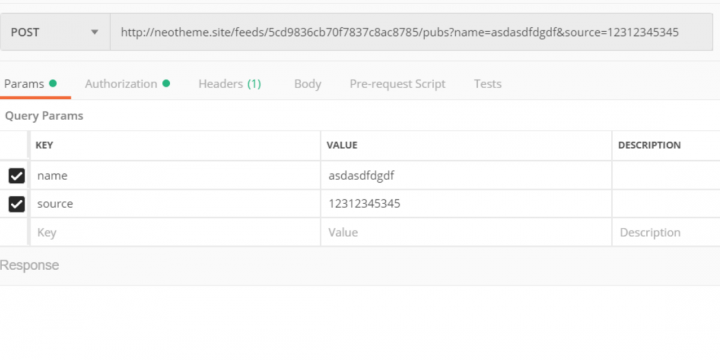Click the 12312345345 value cell
The height and width of the screenshot is (360, 720).
466,204
